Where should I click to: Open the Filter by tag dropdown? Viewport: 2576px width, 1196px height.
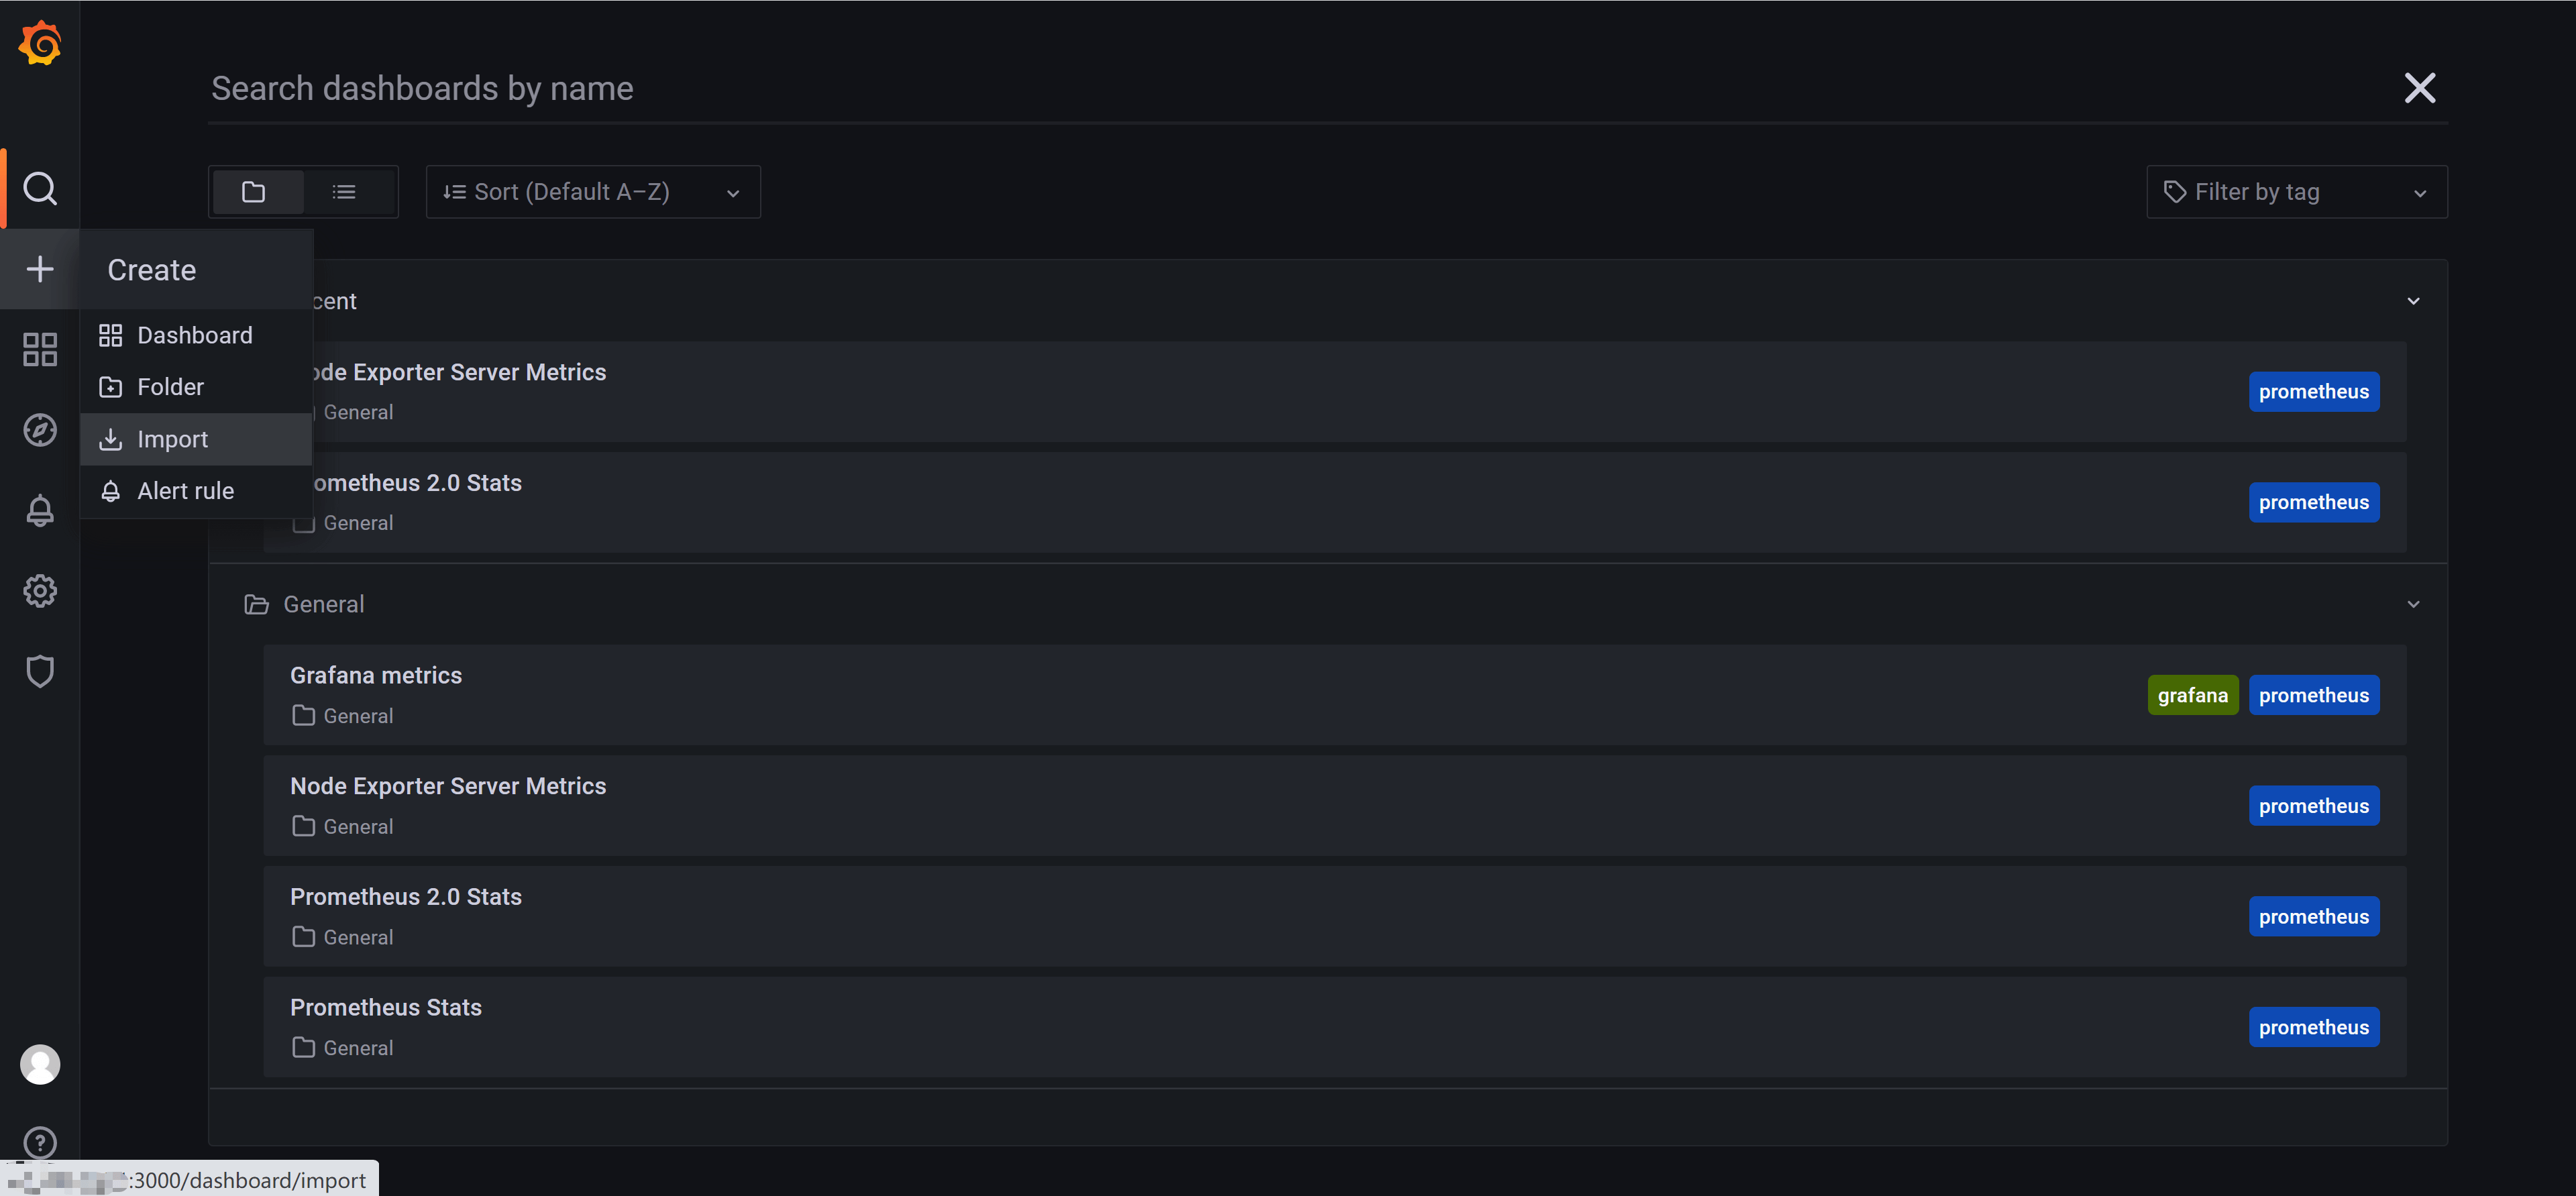(x=2297, y=192)
